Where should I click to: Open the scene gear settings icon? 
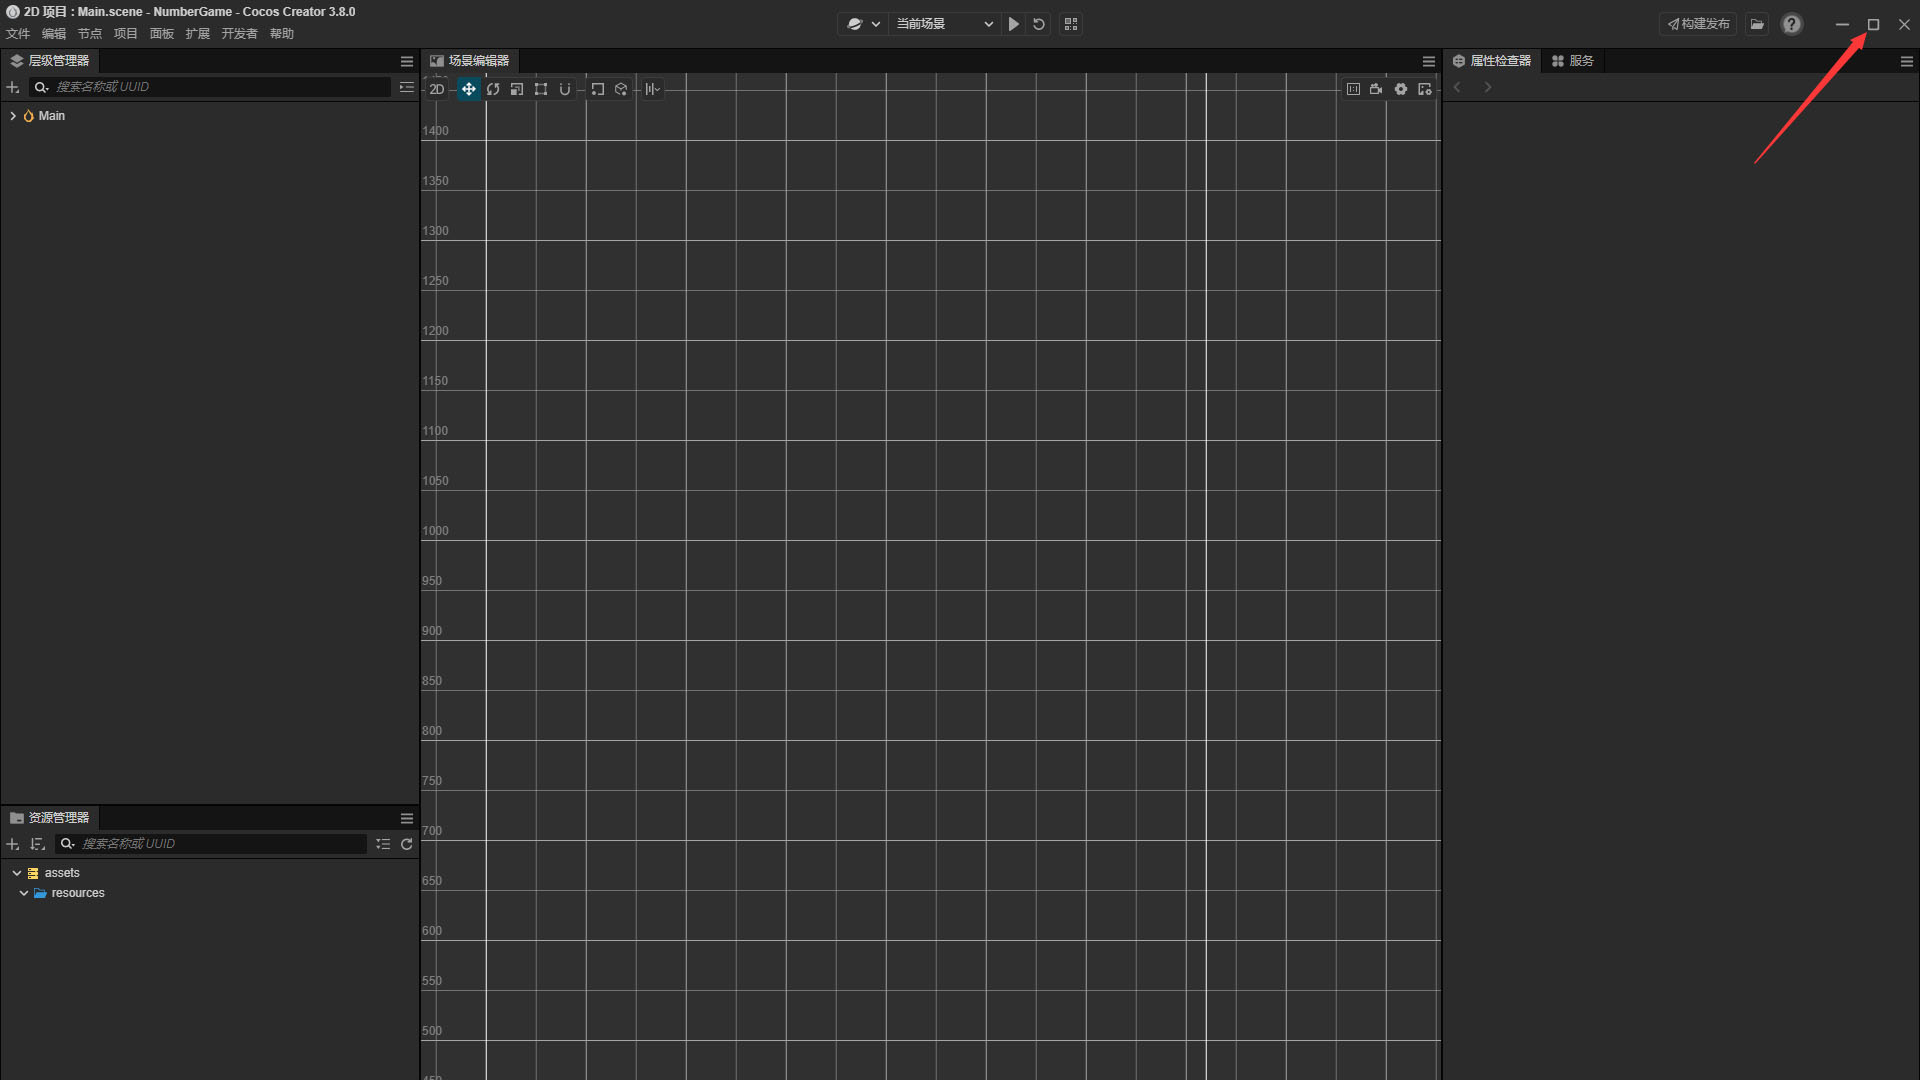[x=1401, y=89]
